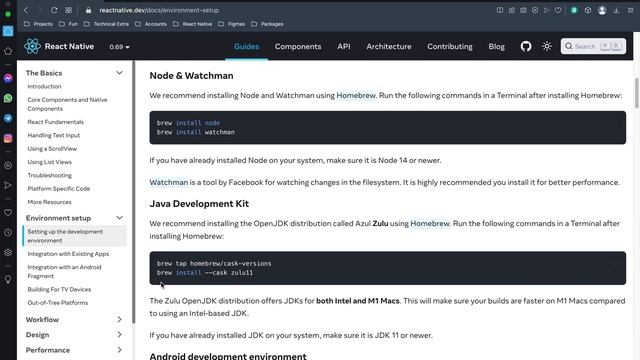Open the GitHub repository icon

click(526, 47)
